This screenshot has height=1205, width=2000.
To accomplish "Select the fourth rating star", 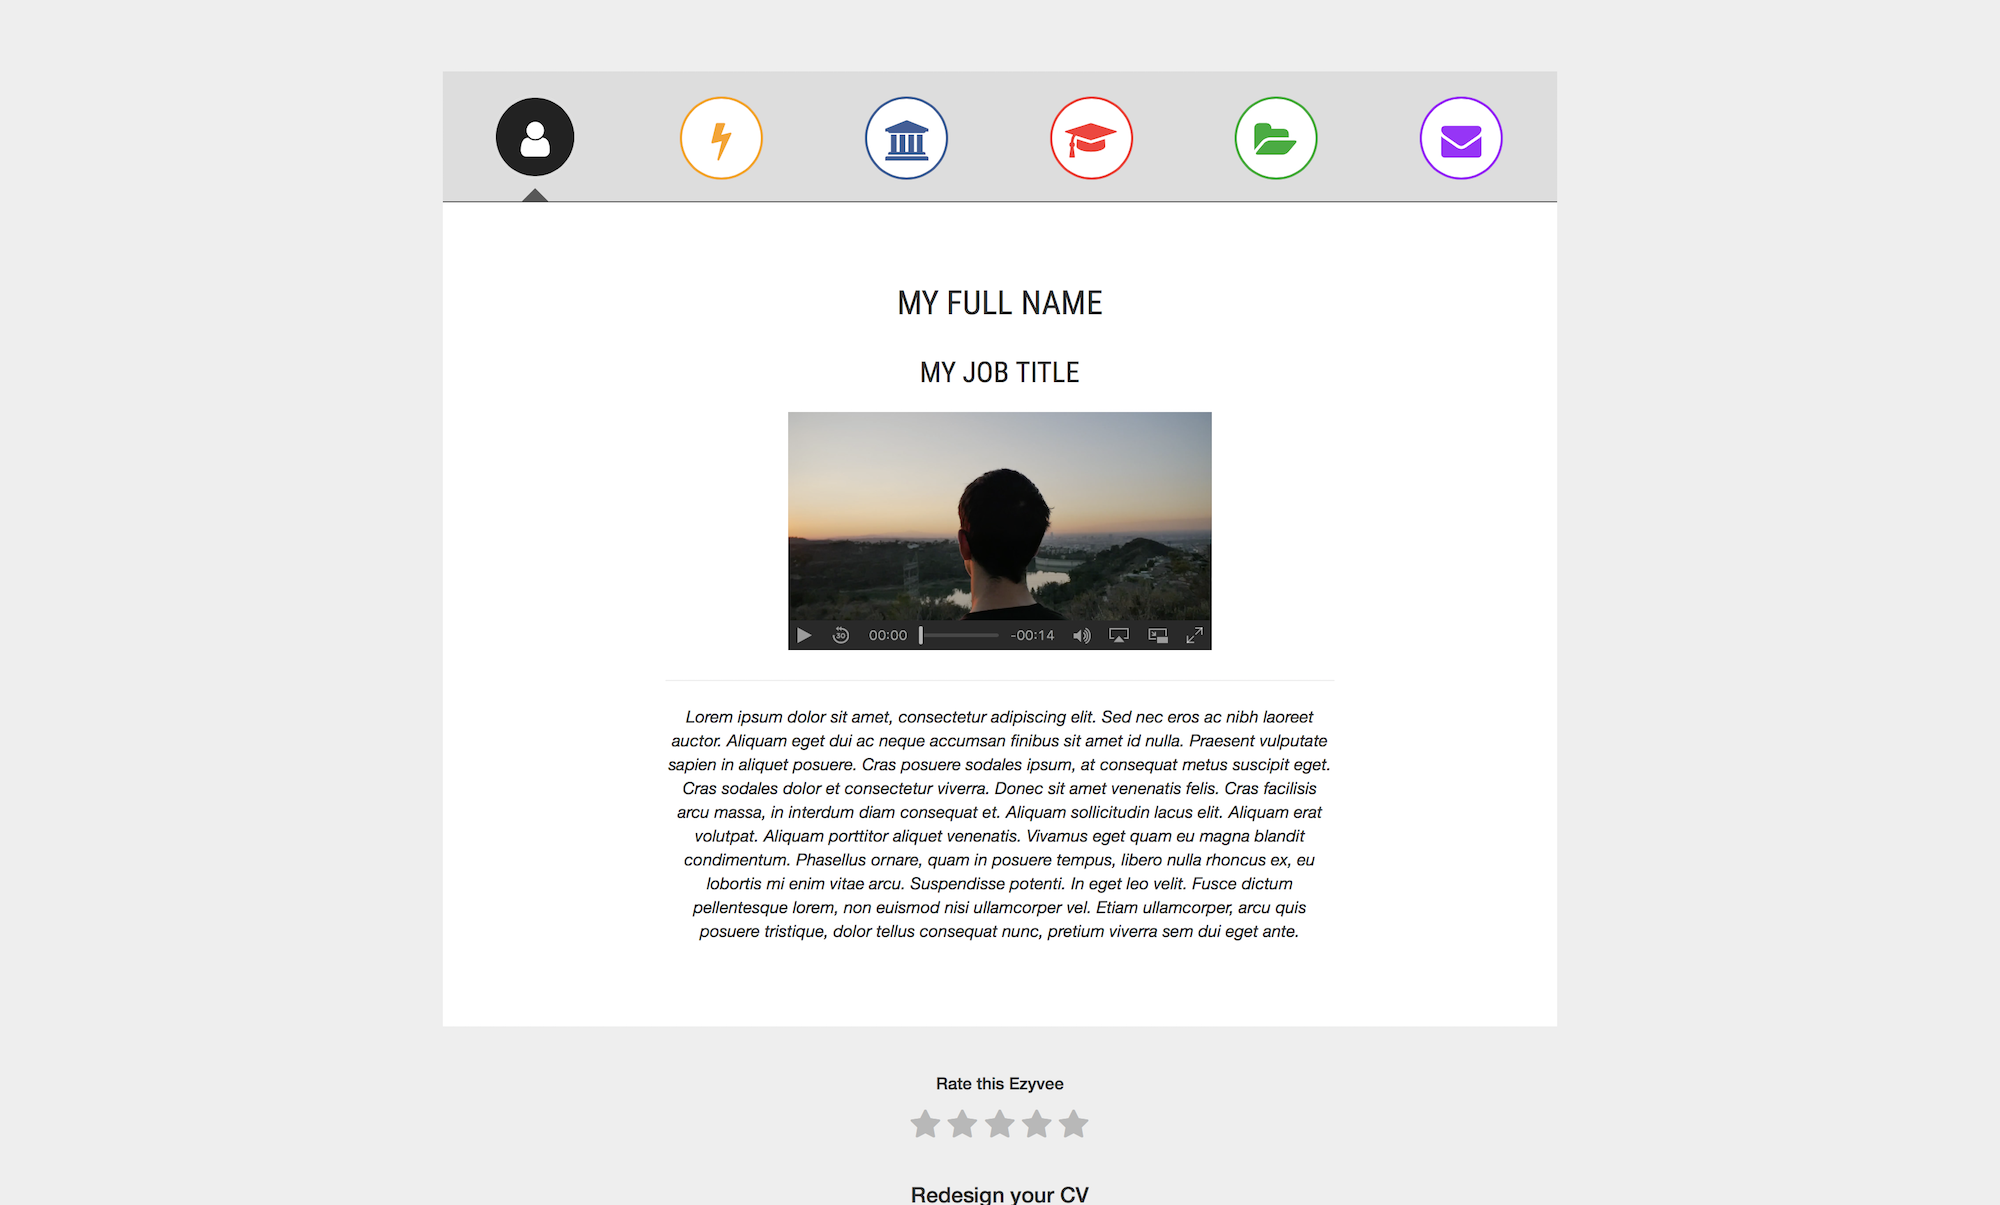I will (x=1037, y=1124).
